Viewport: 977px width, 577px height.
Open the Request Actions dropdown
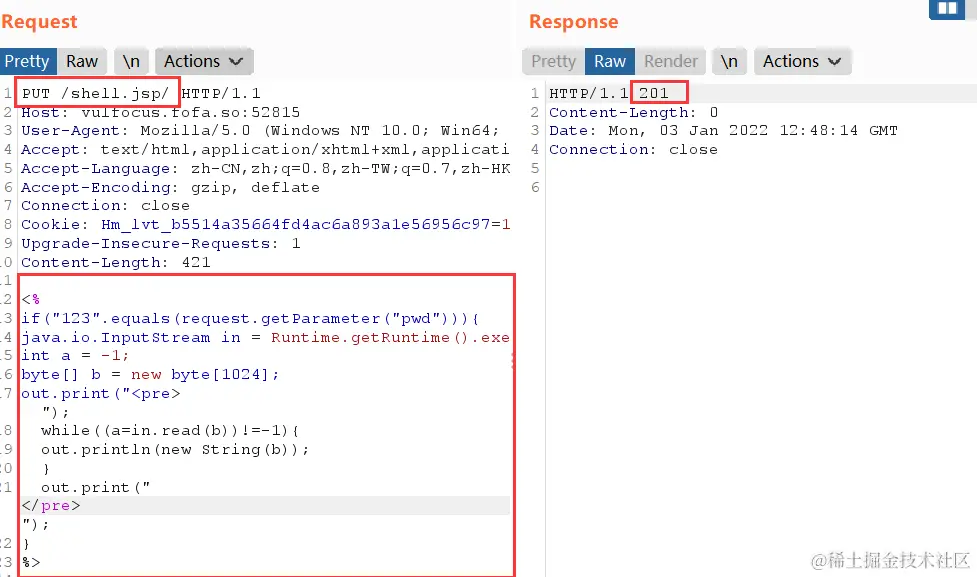click(204, 61)
